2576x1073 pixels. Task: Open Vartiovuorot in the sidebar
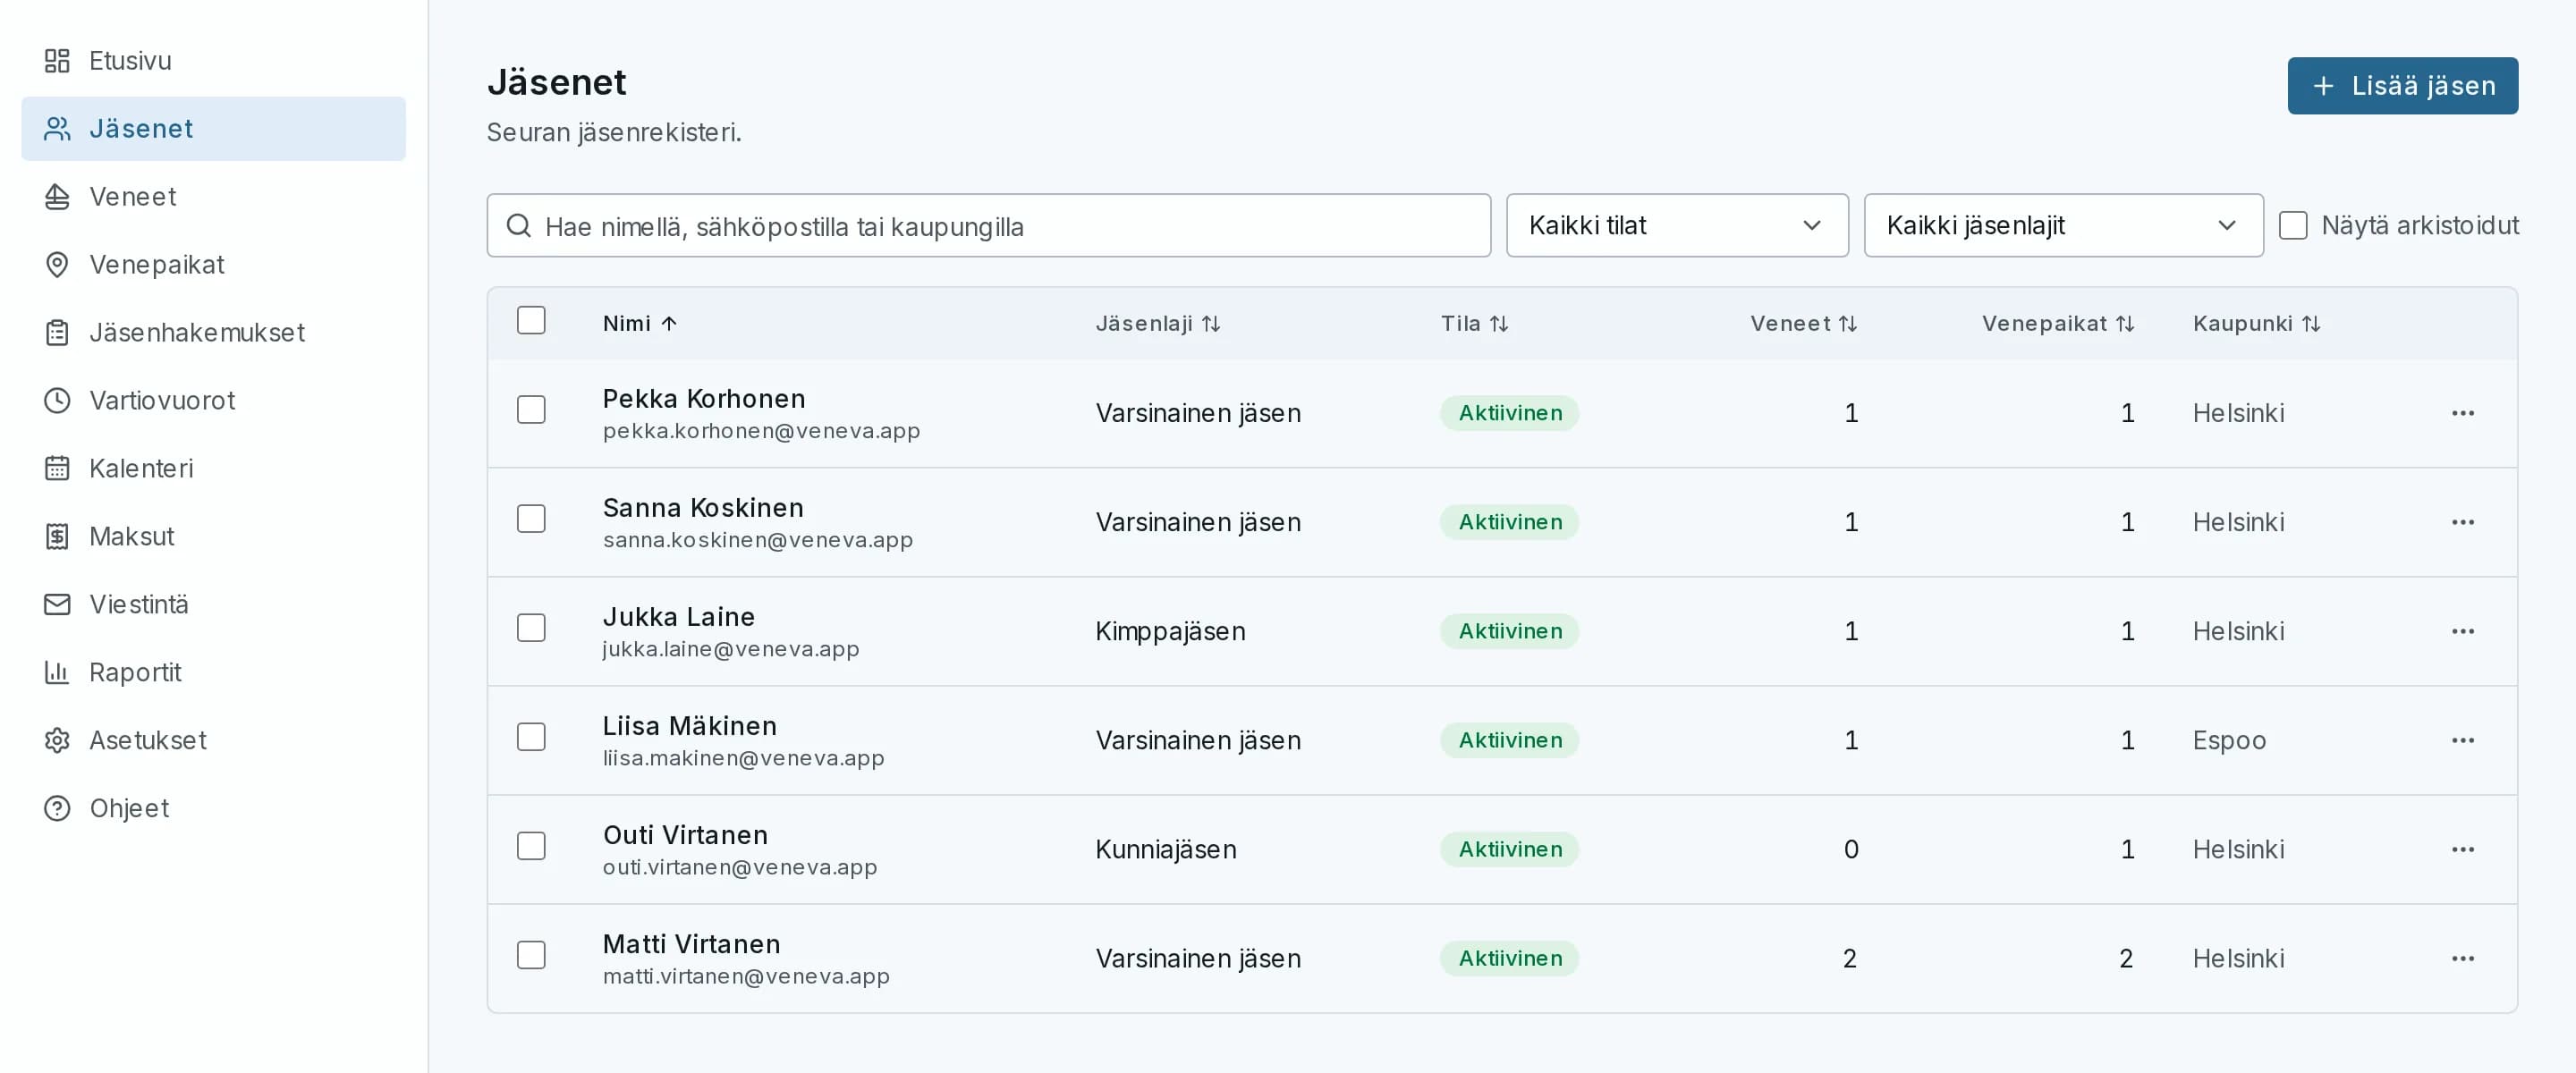coord(214,401)
